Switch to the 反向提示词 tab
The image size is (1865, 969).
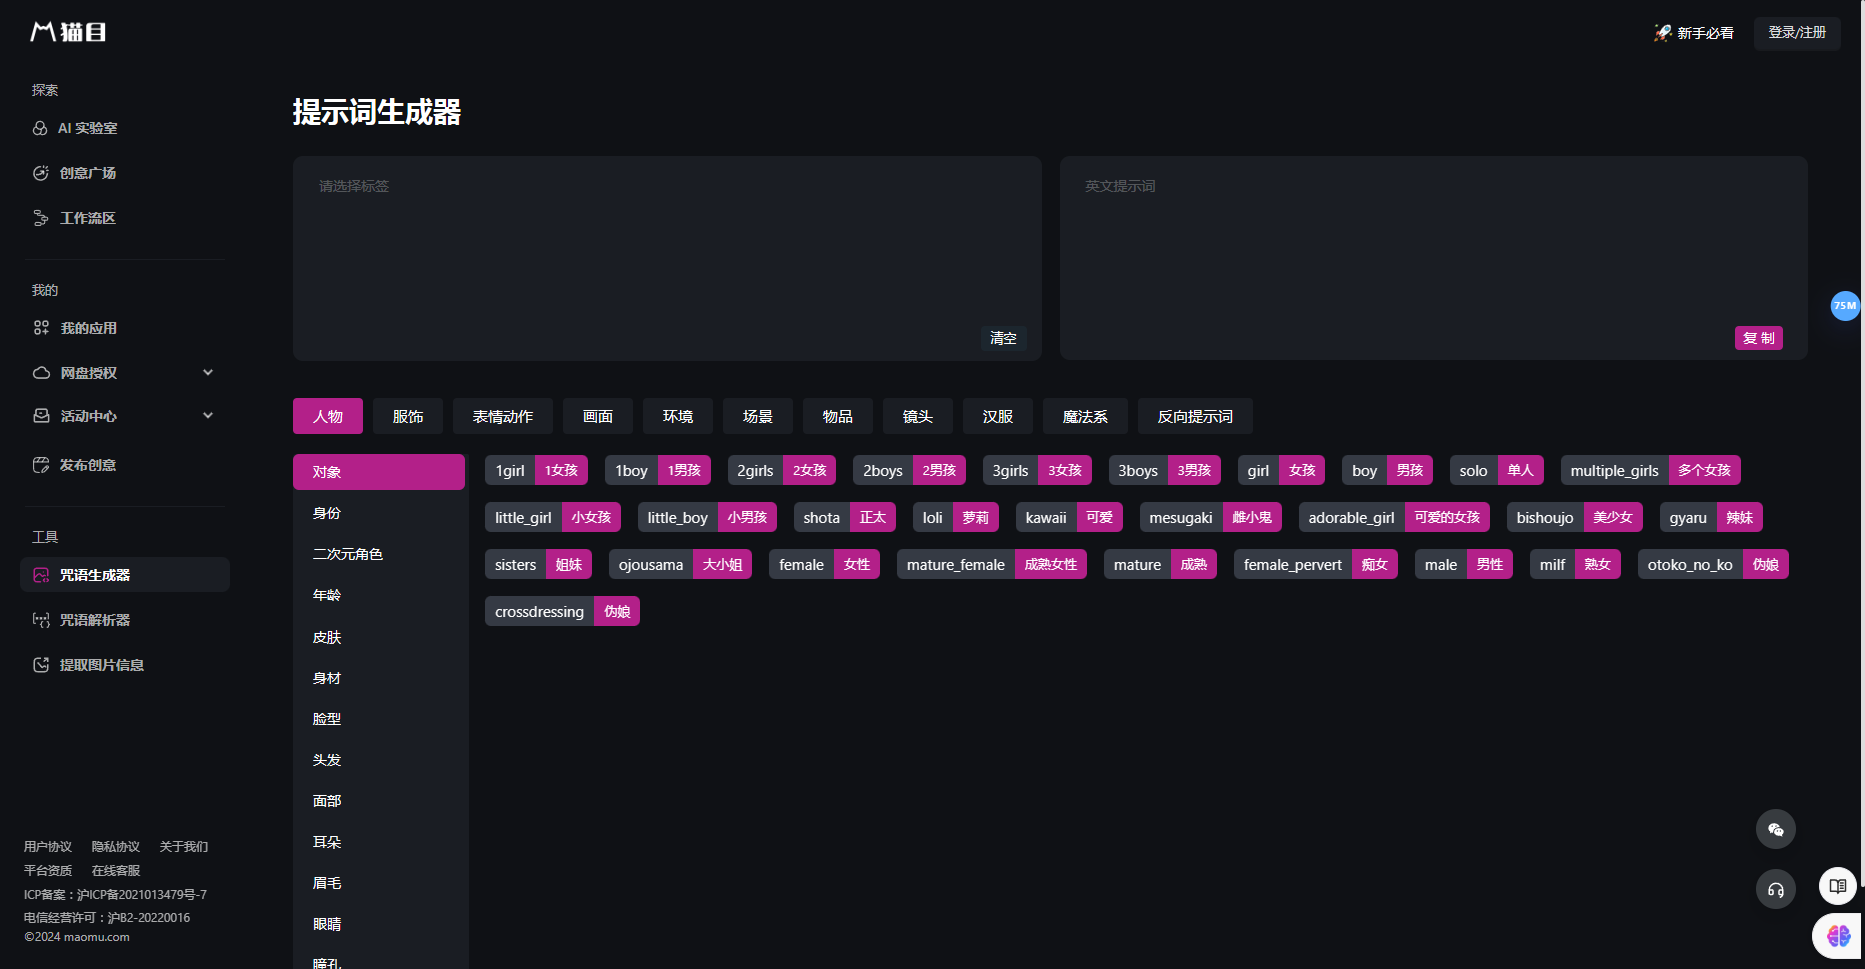[1195, 416]
